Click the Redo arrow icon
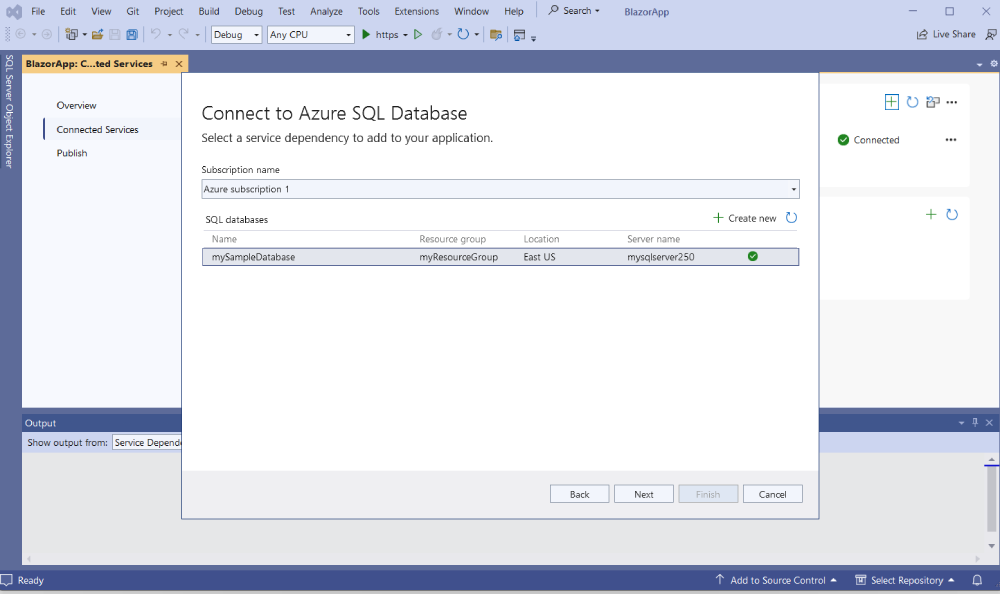 [x=184, y=34]
